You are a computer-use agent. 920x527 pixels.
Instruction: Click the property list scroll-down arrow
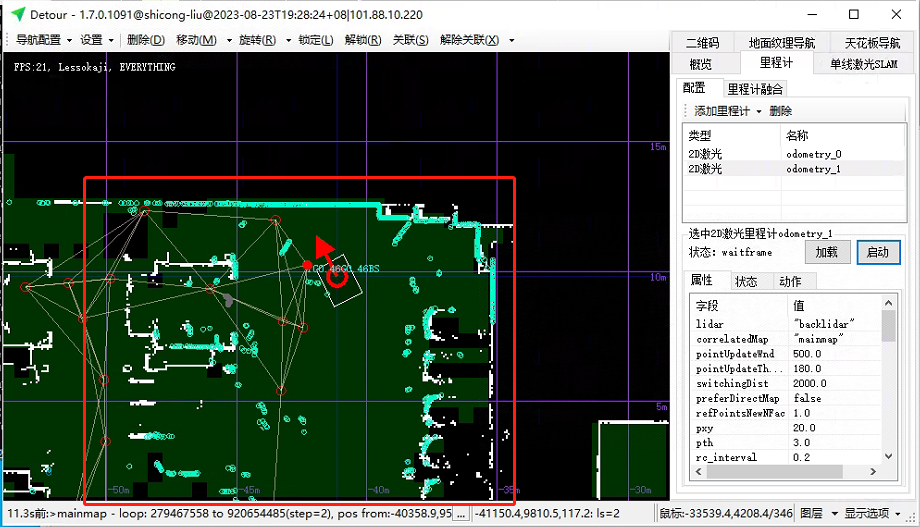point(889,456)
